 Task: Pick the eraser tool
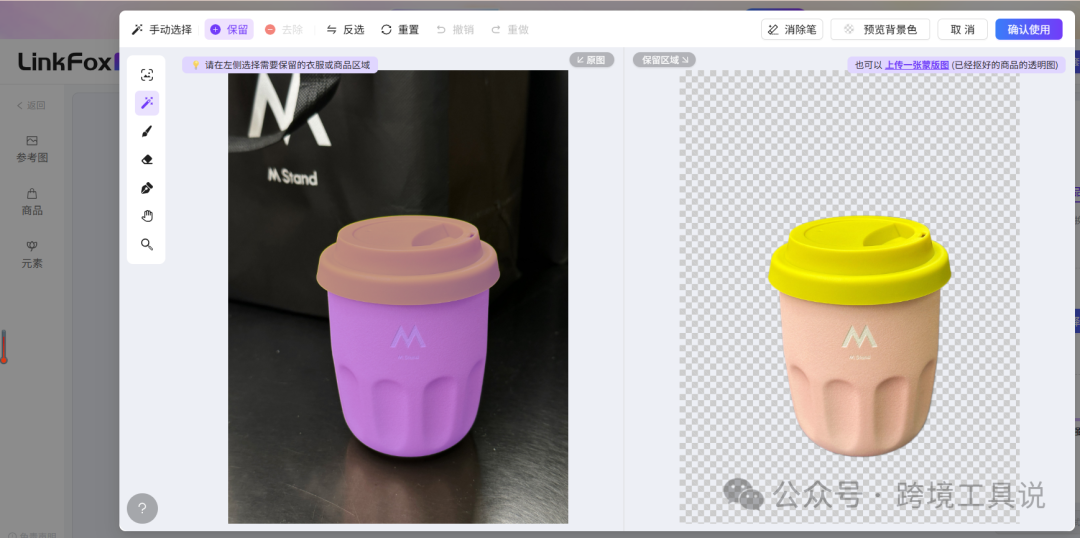[x=147, y=160]
